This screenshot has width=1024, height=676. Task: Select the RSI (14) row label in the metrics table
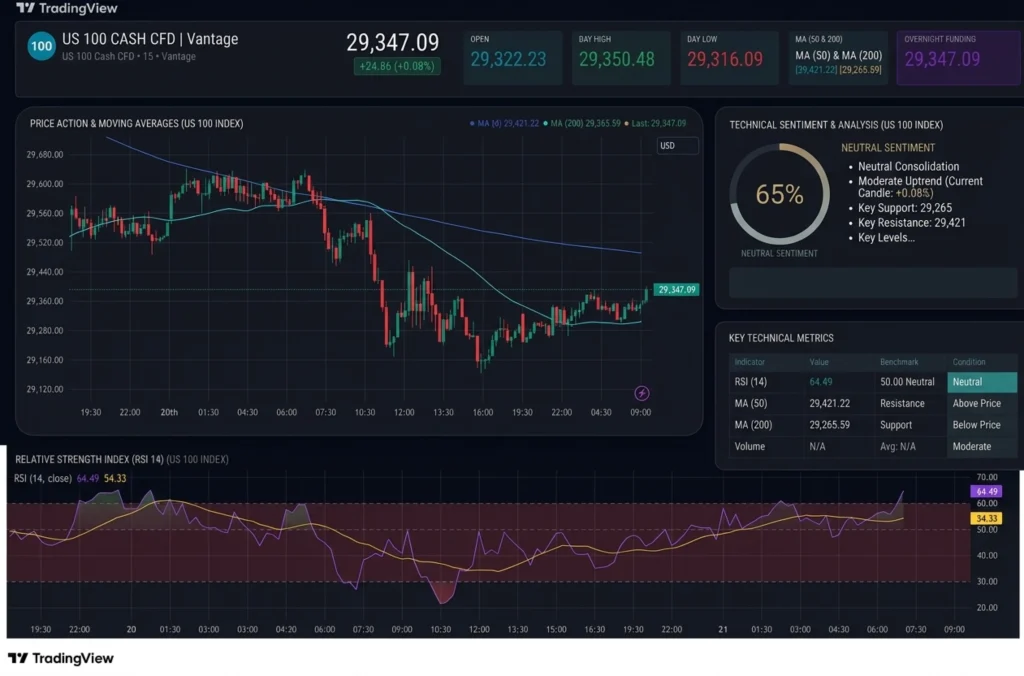751,382
